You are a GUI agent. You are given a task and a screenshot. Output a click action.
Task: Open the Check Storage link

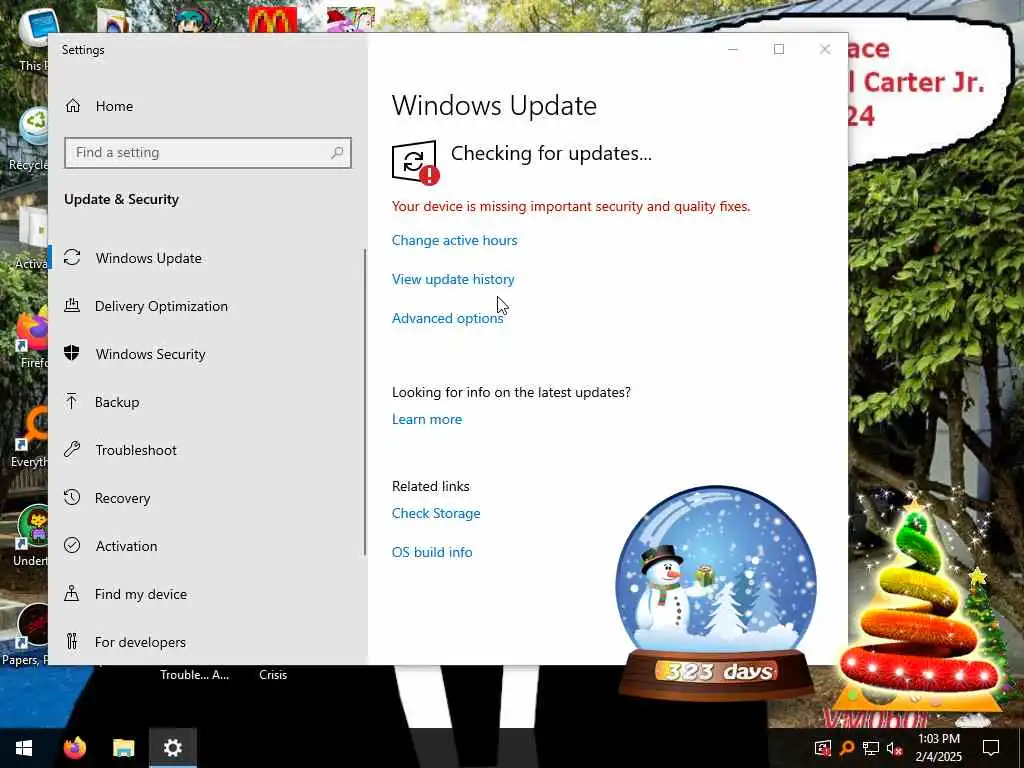tap(436, 513)
